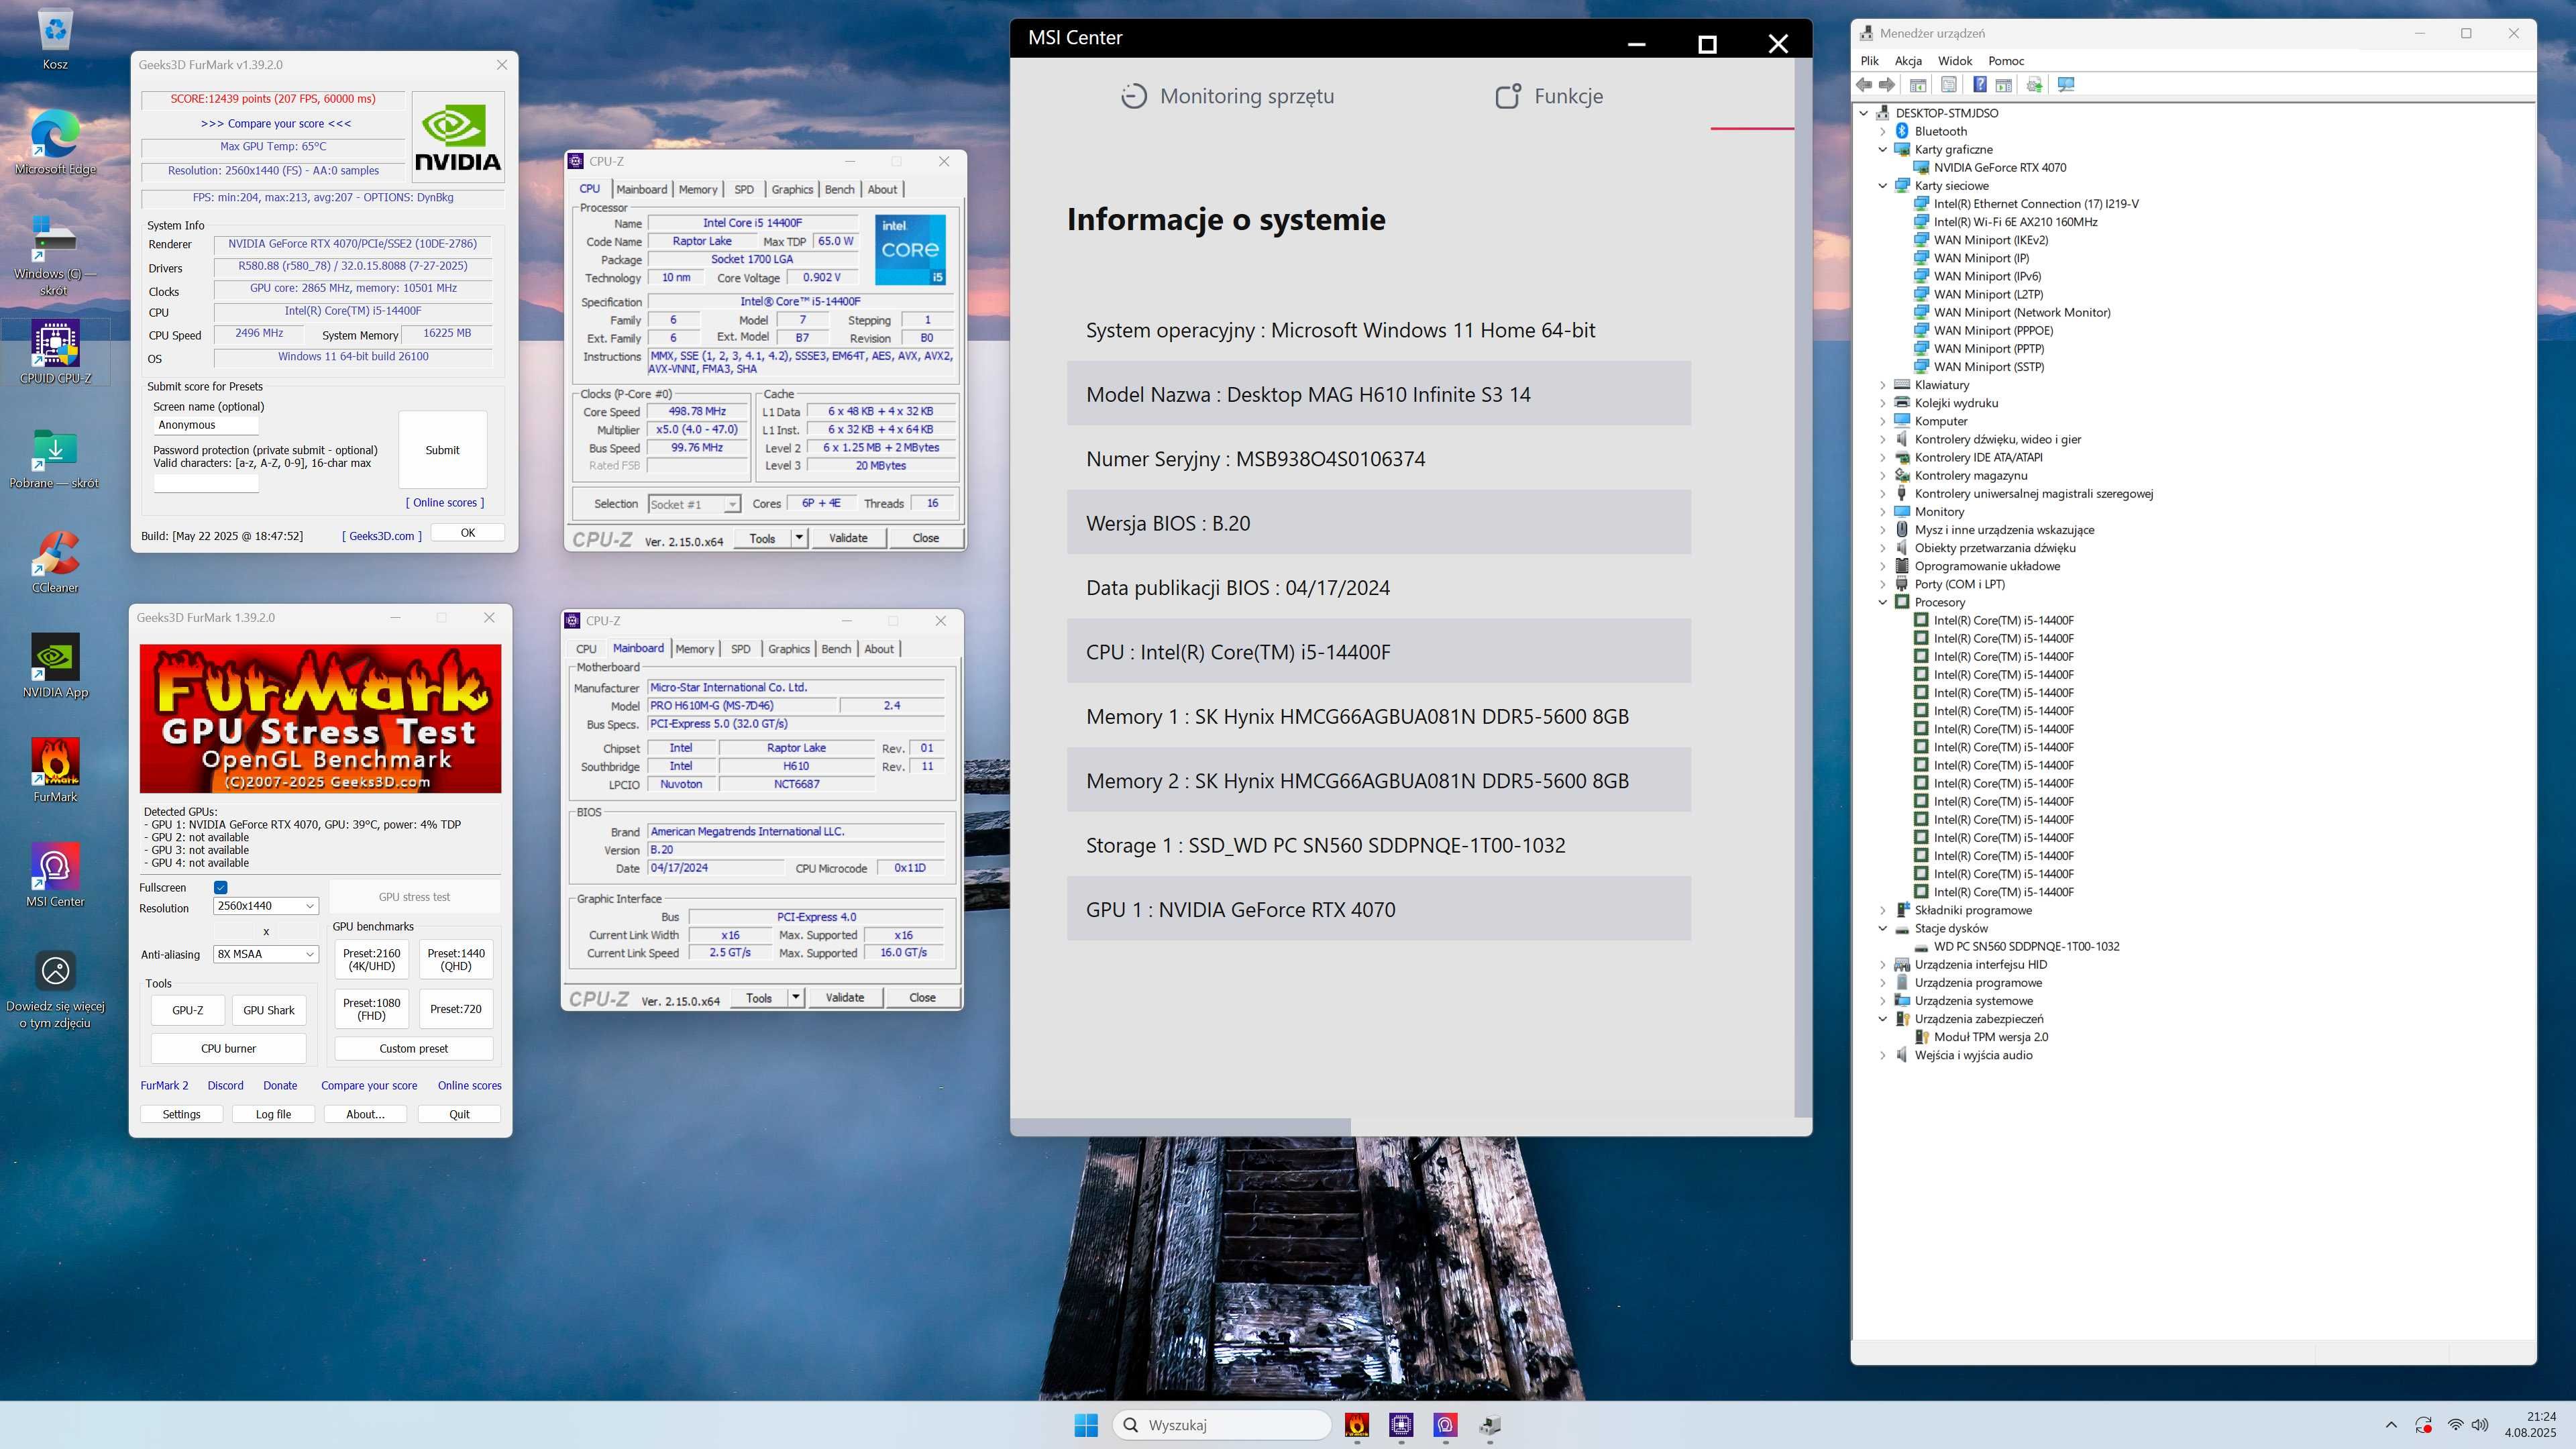Click Validate in the upper CPU-Z window
The width and height of the screenshot is (2576, 1449).
(x=848, y=538)
